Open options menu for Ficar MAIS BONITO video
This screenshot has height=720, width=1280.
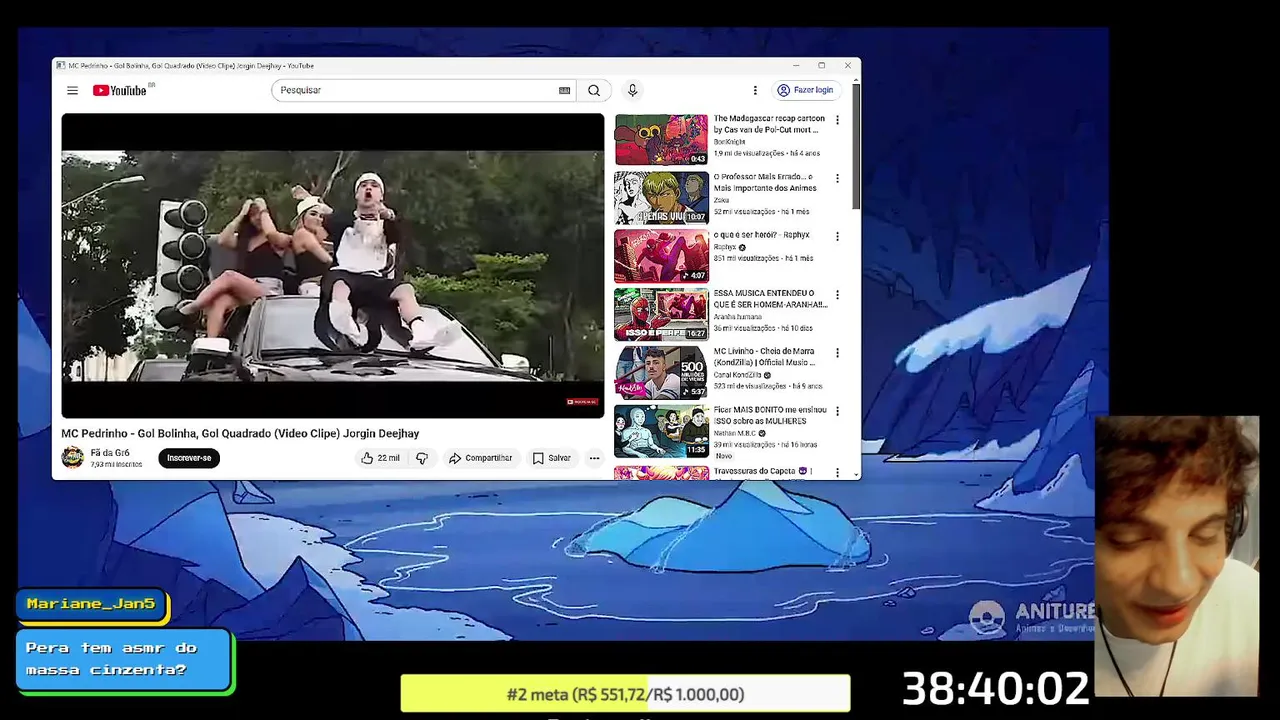[837, 411]
